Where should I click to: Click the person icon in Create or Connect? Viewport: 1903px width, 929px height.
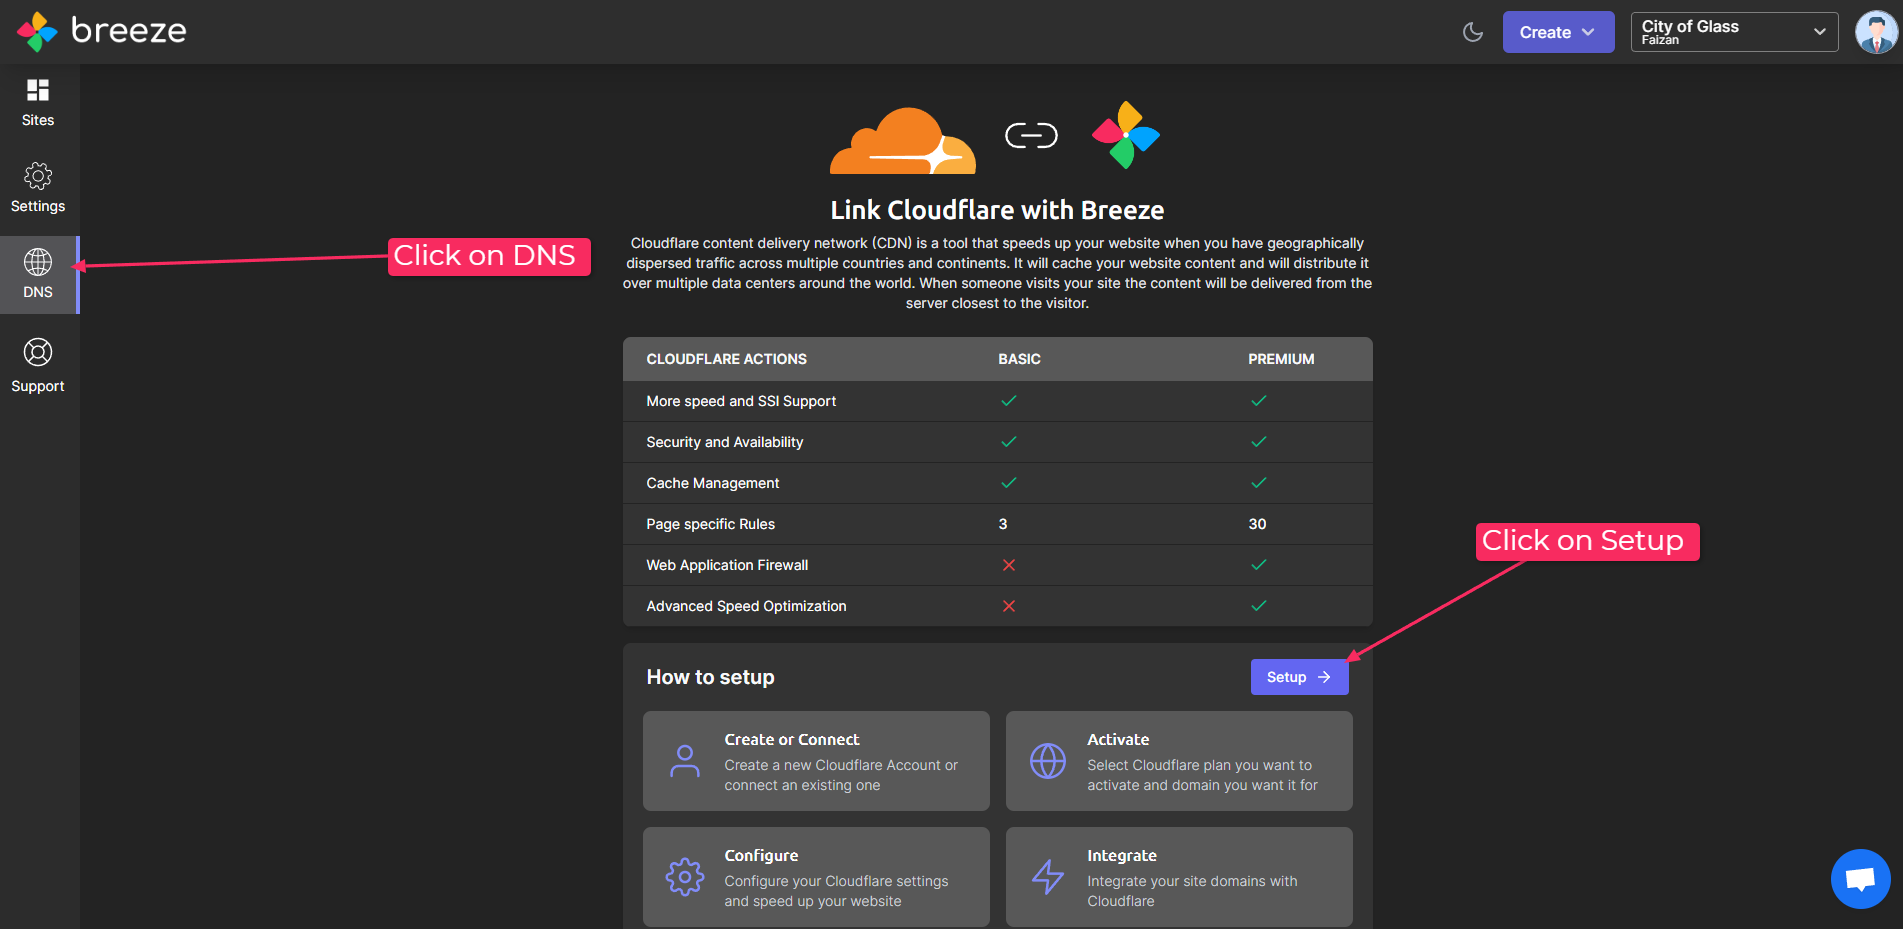pos(685,761)
